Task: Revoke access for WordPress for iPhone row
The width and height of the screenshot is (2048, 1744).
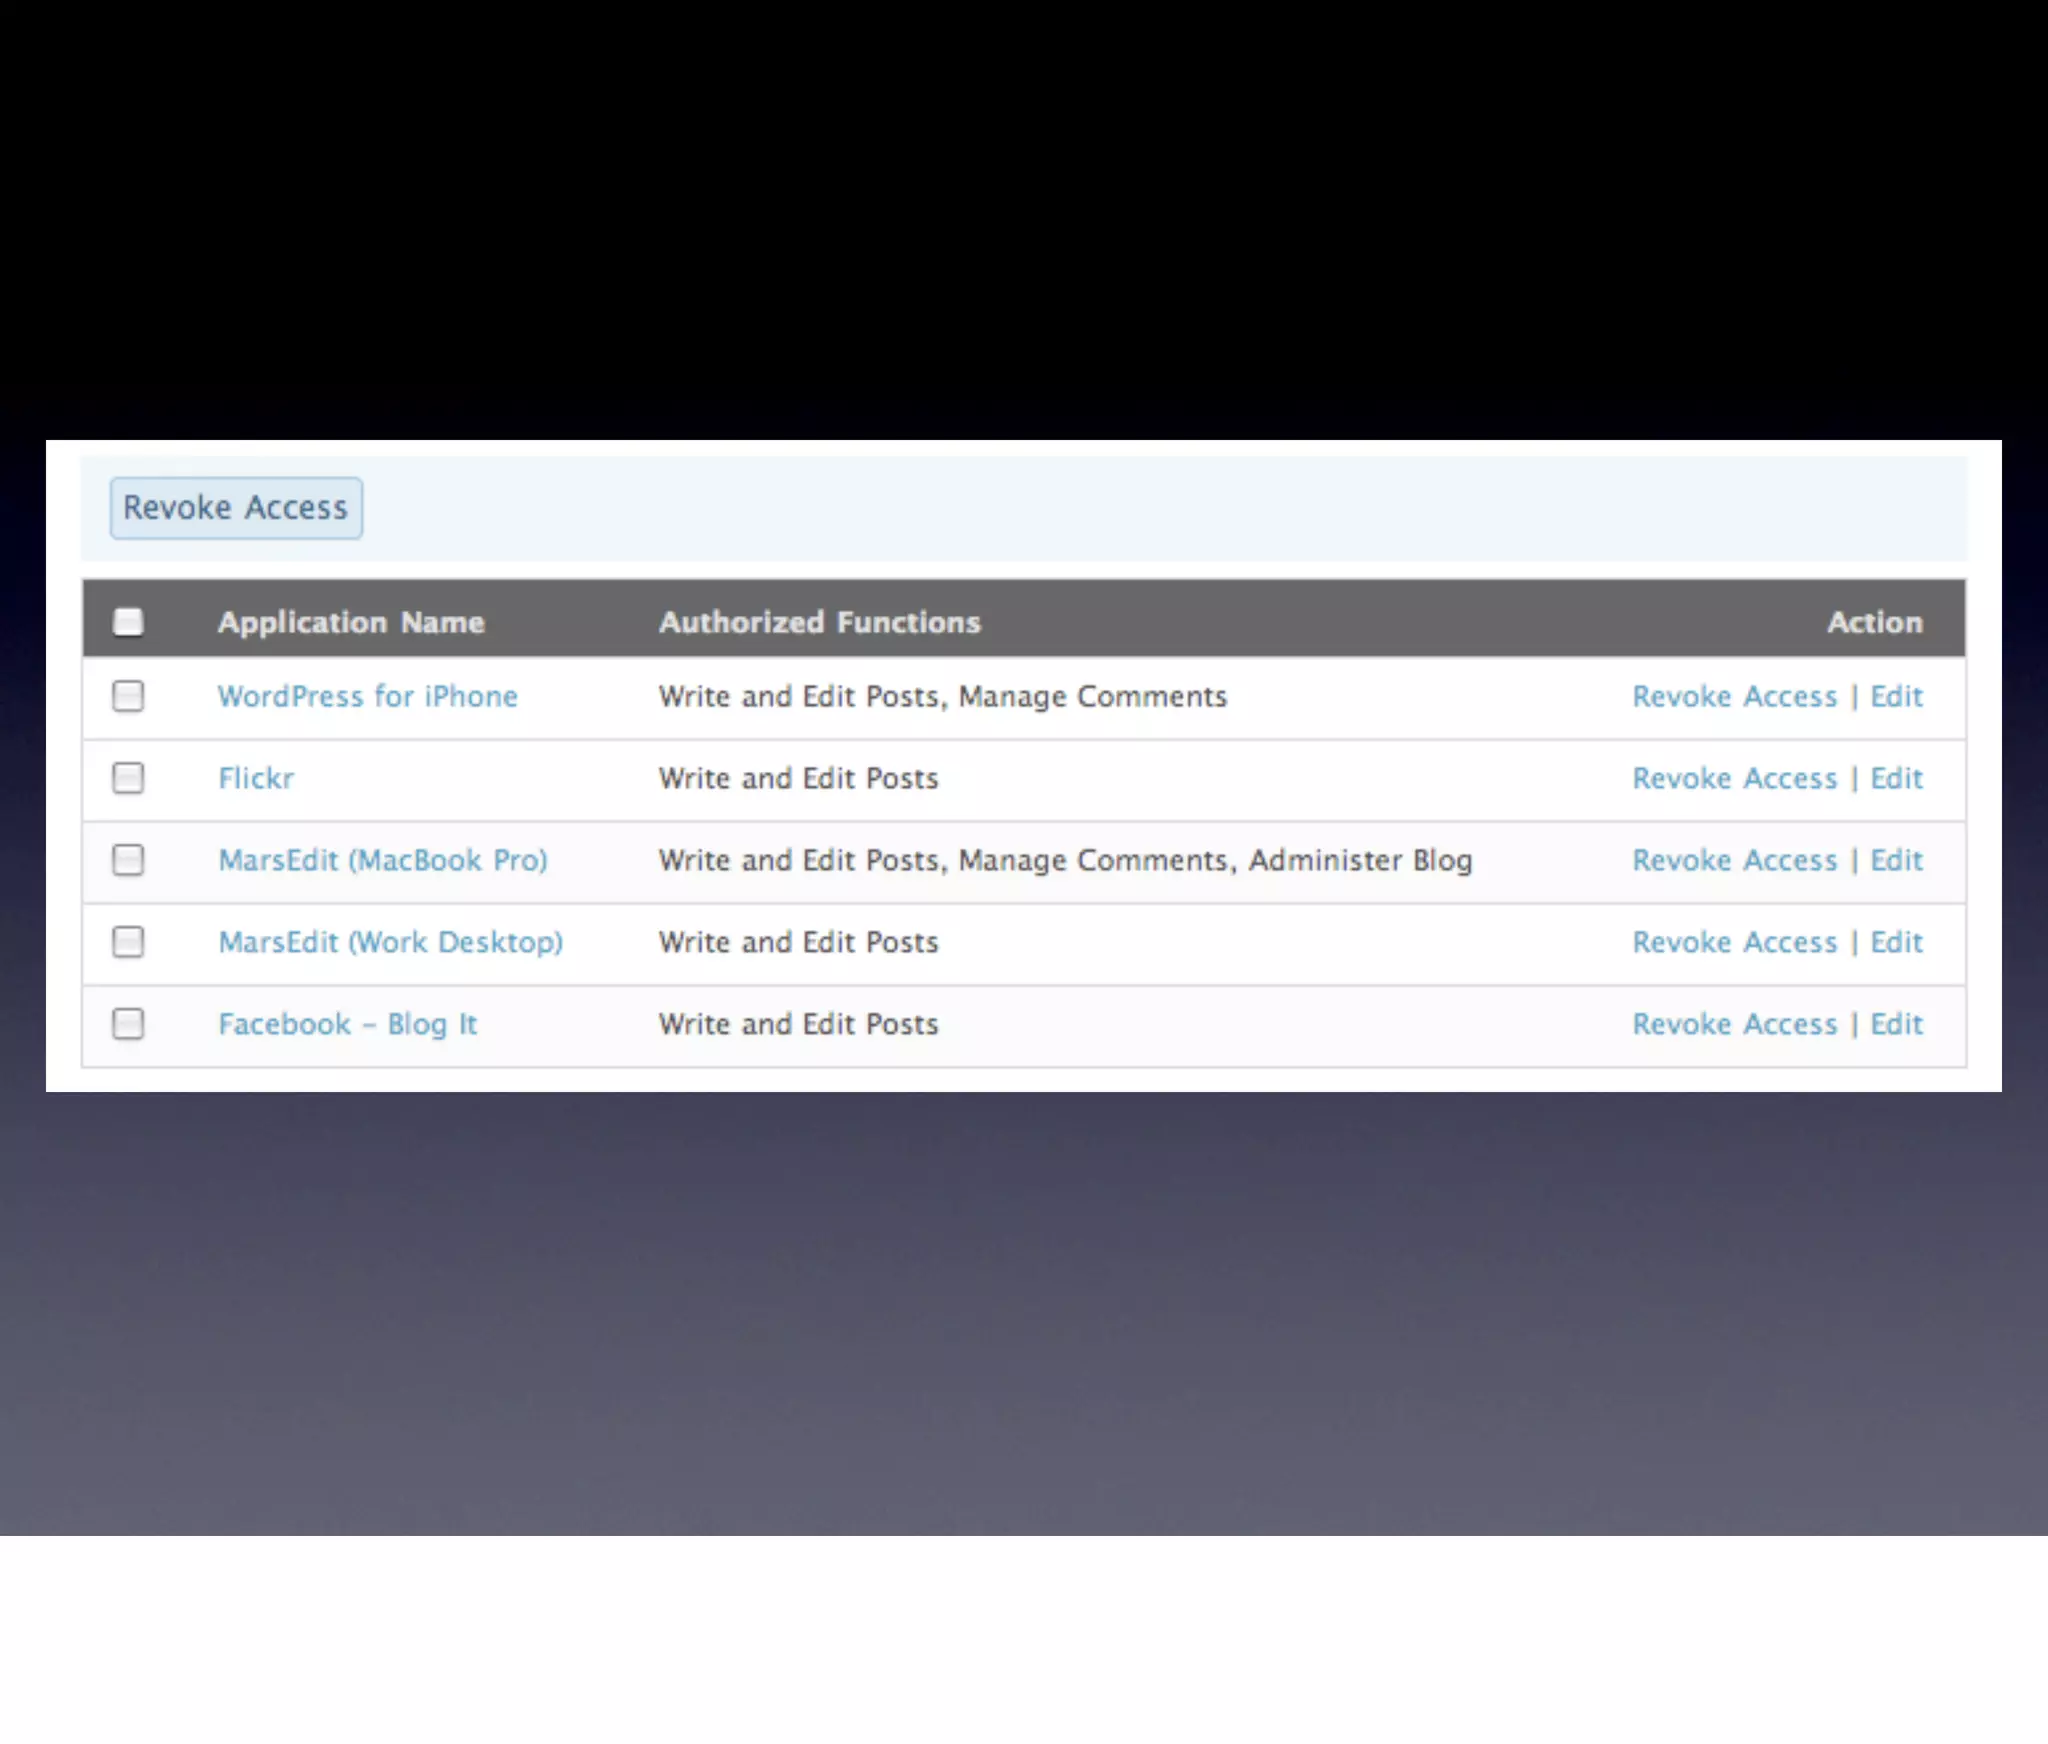Action: click(x=1734, y=696)
